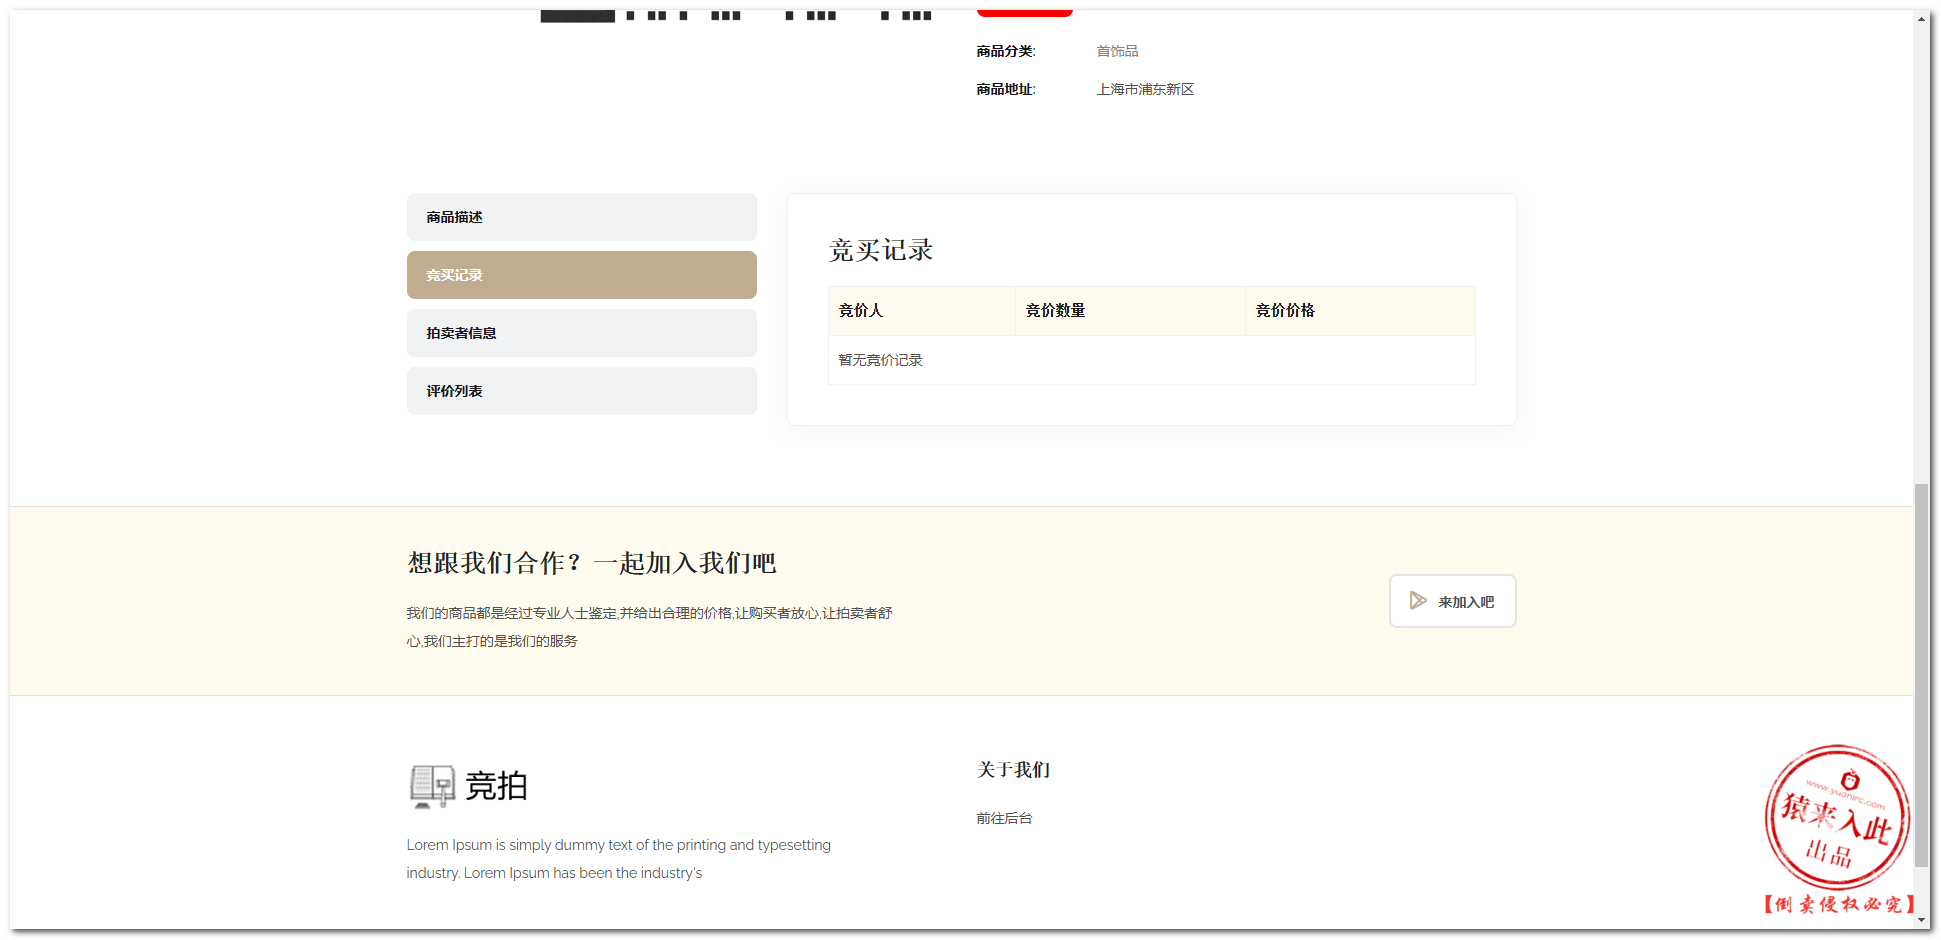Click the 想跟我们合作 banner heading
This screenshot has width=1941, height=940.
point(591,563)
